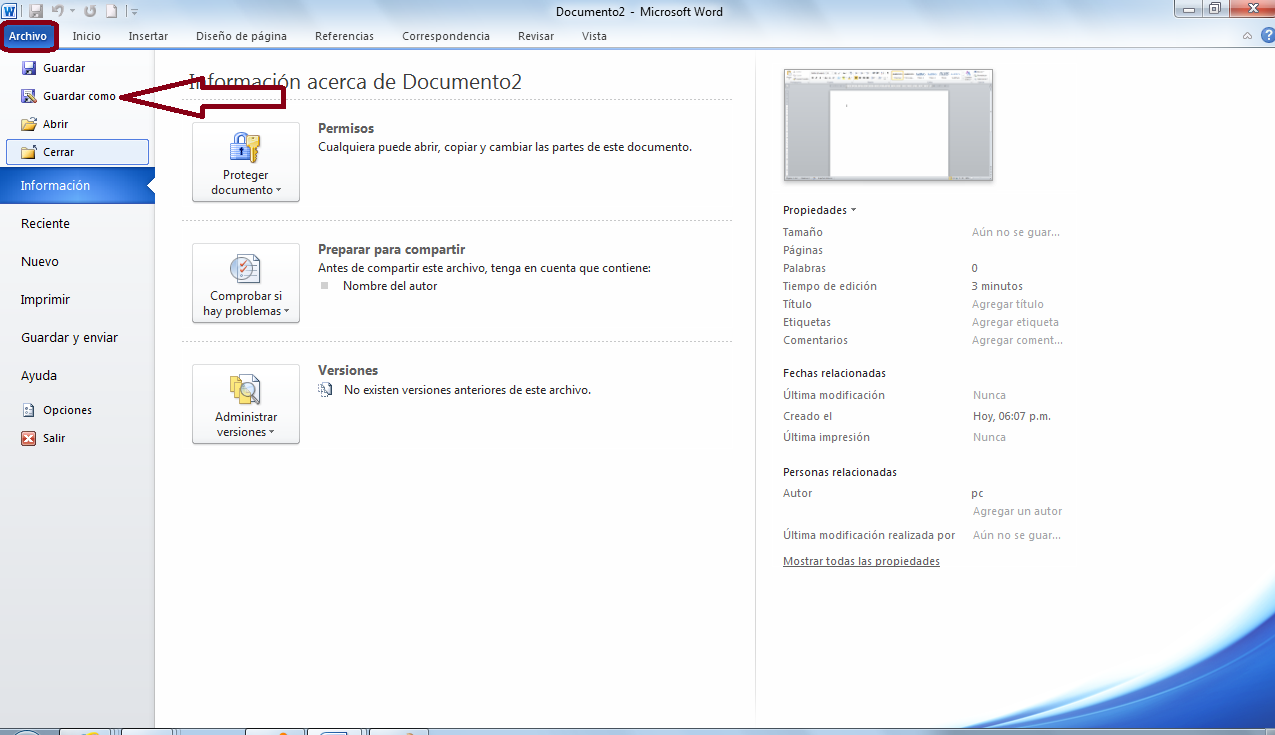This screenshot has height=735, width=1275.
Task: Click Salir to exit Word
Action: (x=52, y=438)
